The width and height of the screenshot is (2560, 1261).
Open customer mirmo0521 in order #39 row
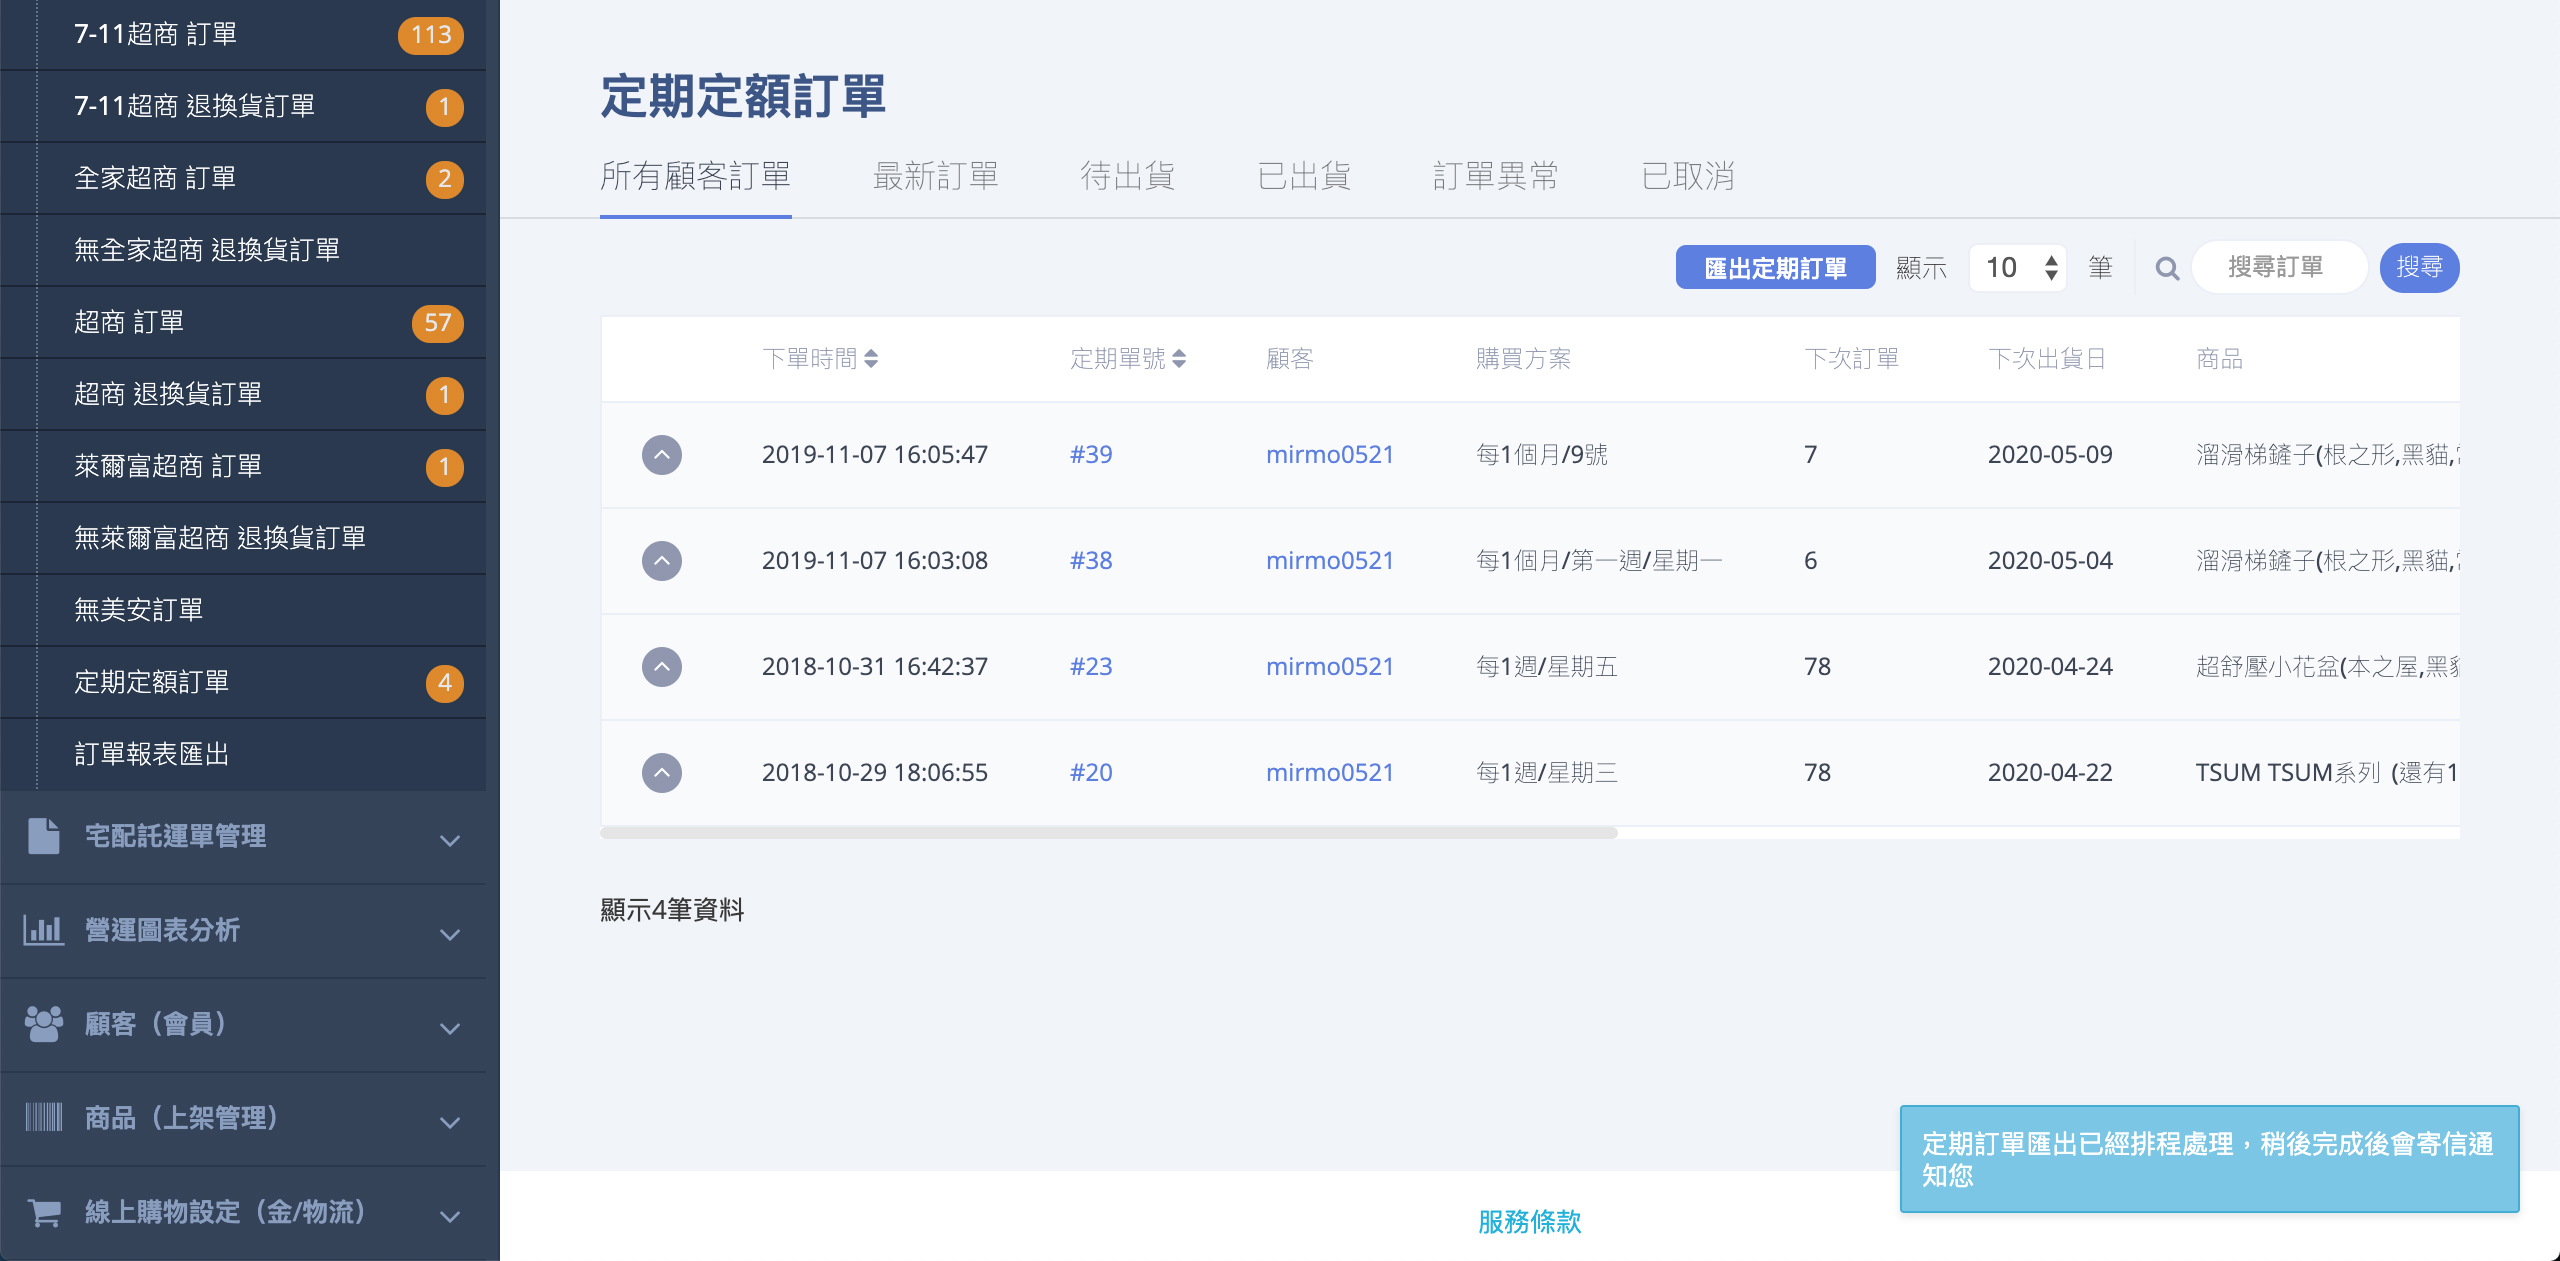1329,455
